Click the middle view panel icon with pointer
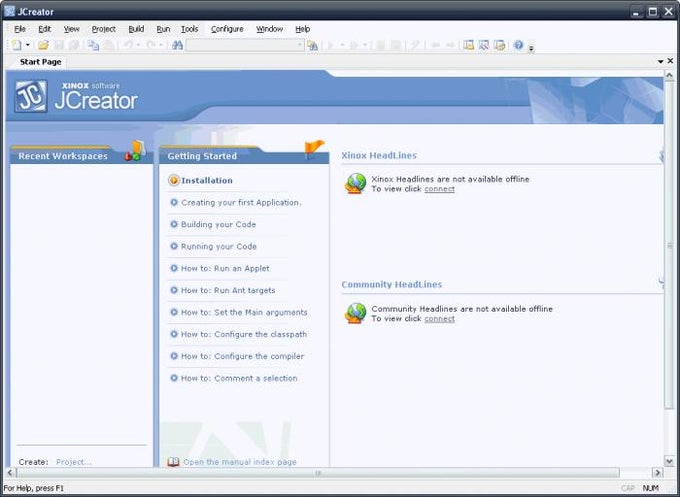The height and width of the screenshot is (497, 680). tap(484, 45)
